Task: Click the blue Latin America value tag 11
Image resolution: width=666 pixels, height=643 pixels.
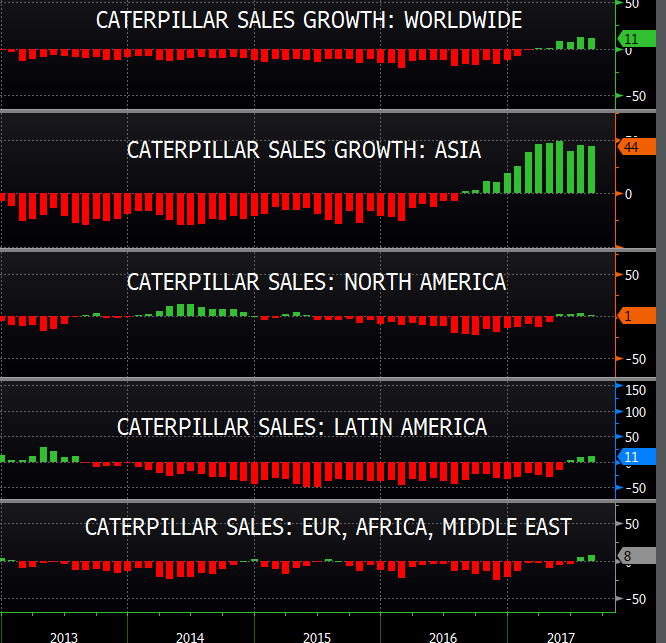Action: pos(637,457)
